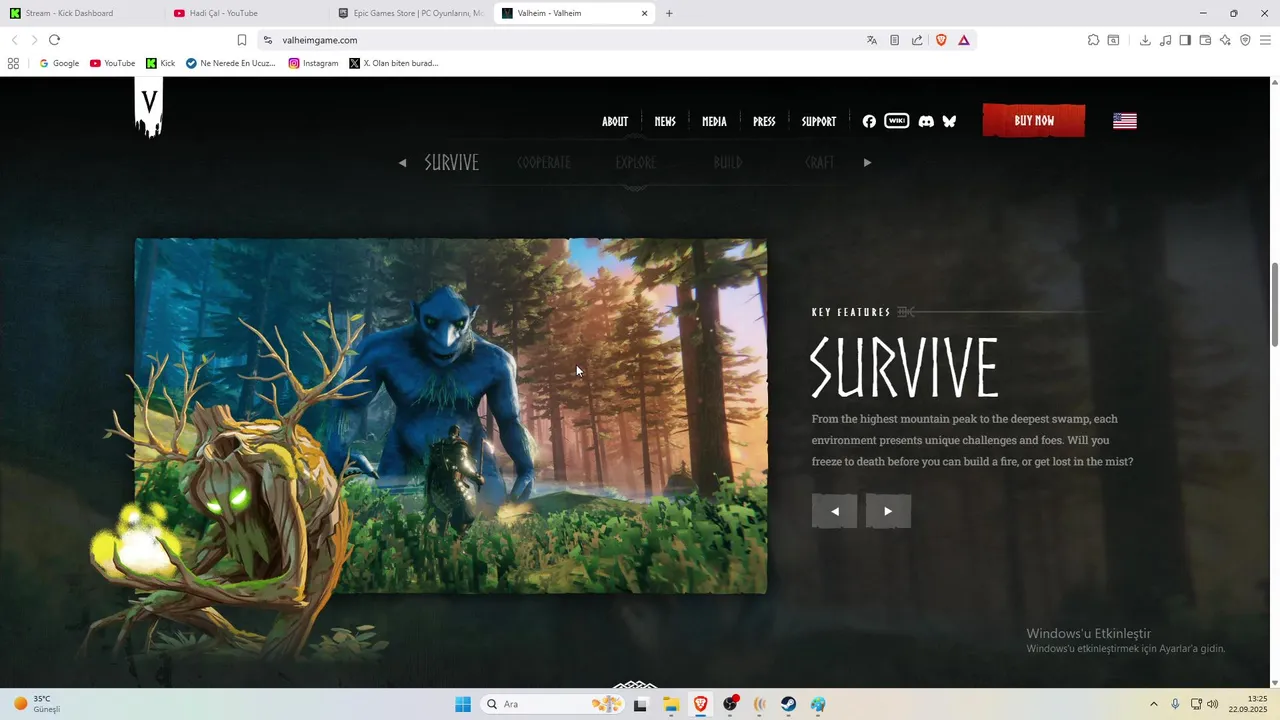
Task: Open the PRESS menu item
Action: [x=764, y=121]
